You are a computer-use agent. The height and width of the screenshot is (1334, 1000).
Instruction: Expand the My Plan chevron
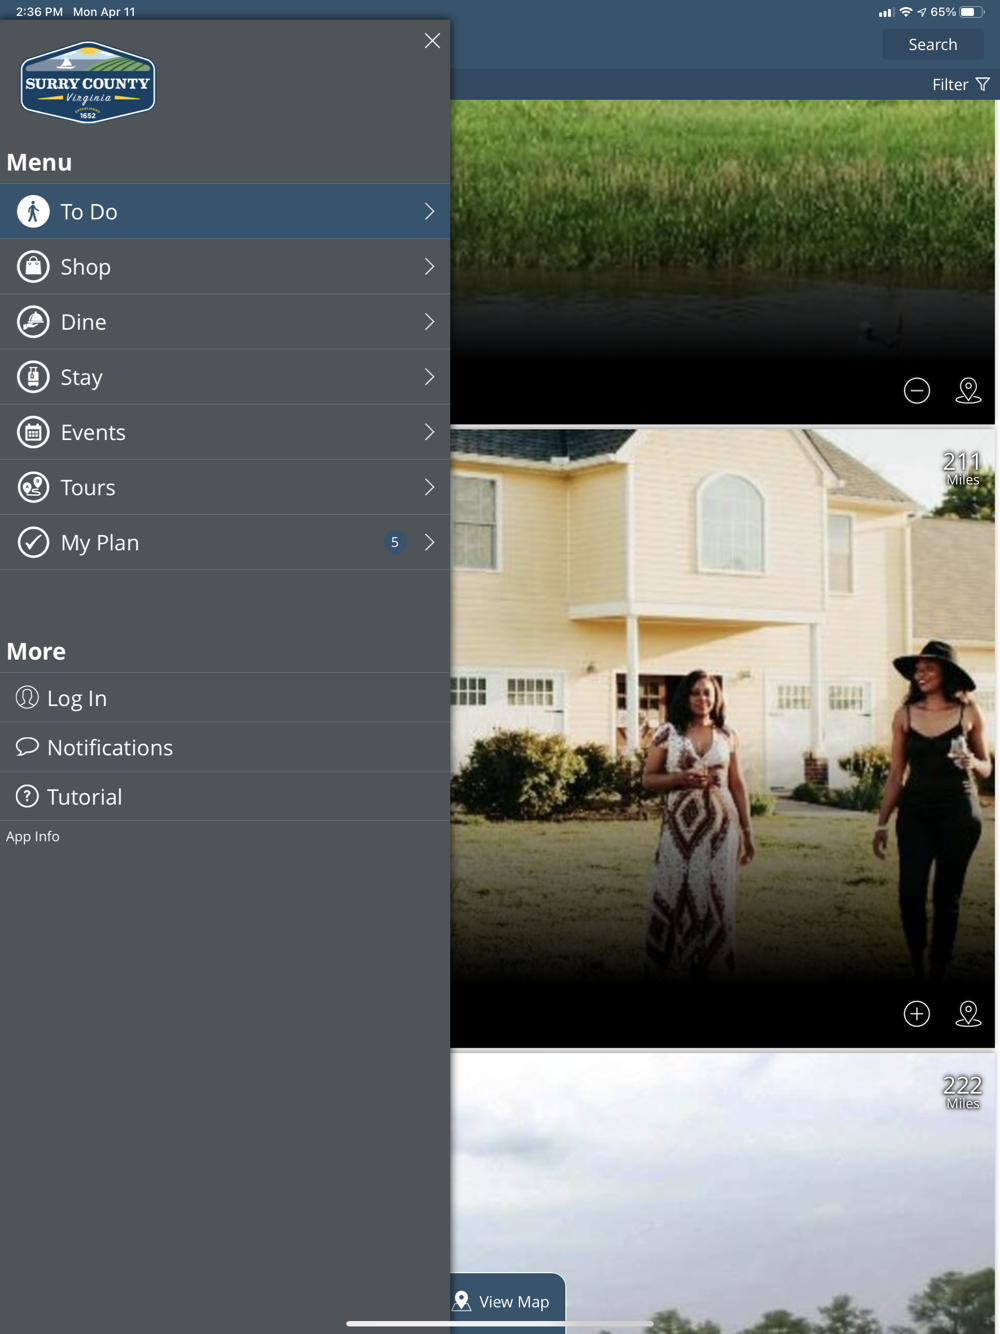coord(429,542)
